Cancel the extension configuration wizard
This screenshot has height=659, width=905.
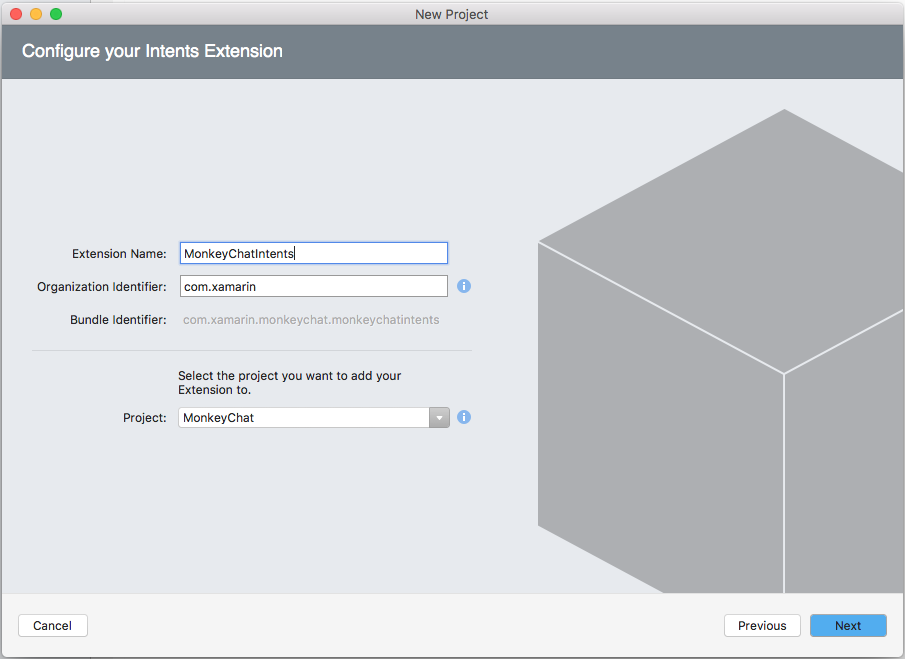[x=52, y=625]
